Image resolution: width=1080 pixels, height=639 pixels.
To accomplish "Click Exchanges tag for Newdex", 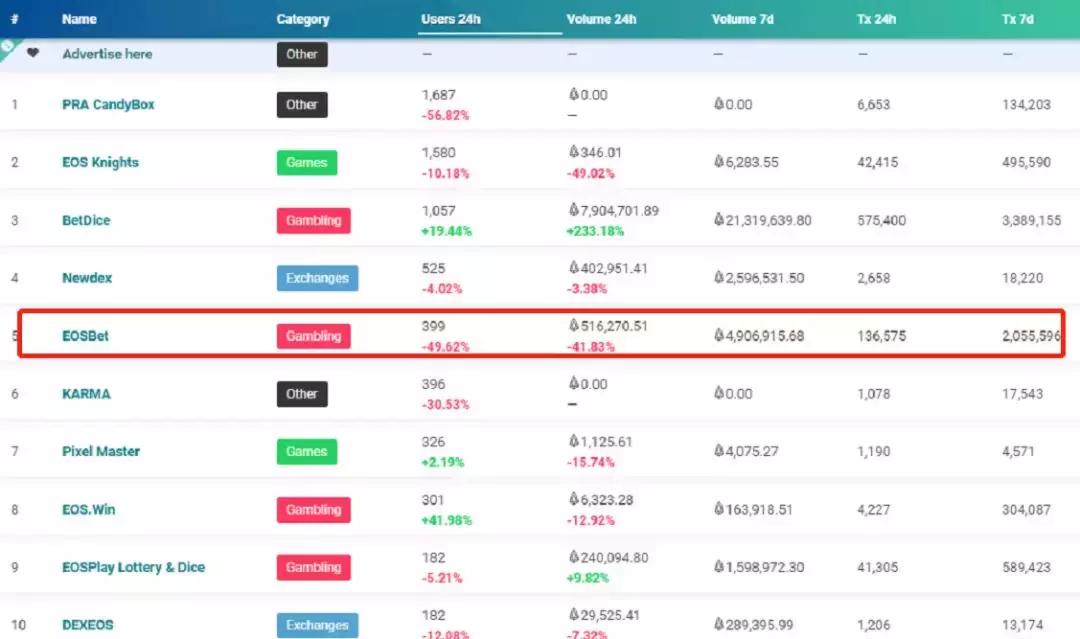I will [318, 278].
